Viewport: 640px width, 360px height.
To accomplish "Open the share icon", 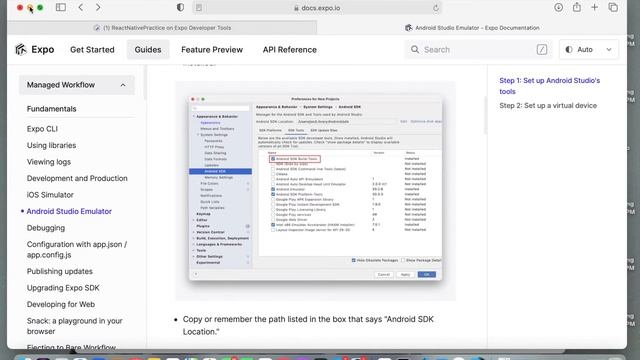I will [577, 7].
